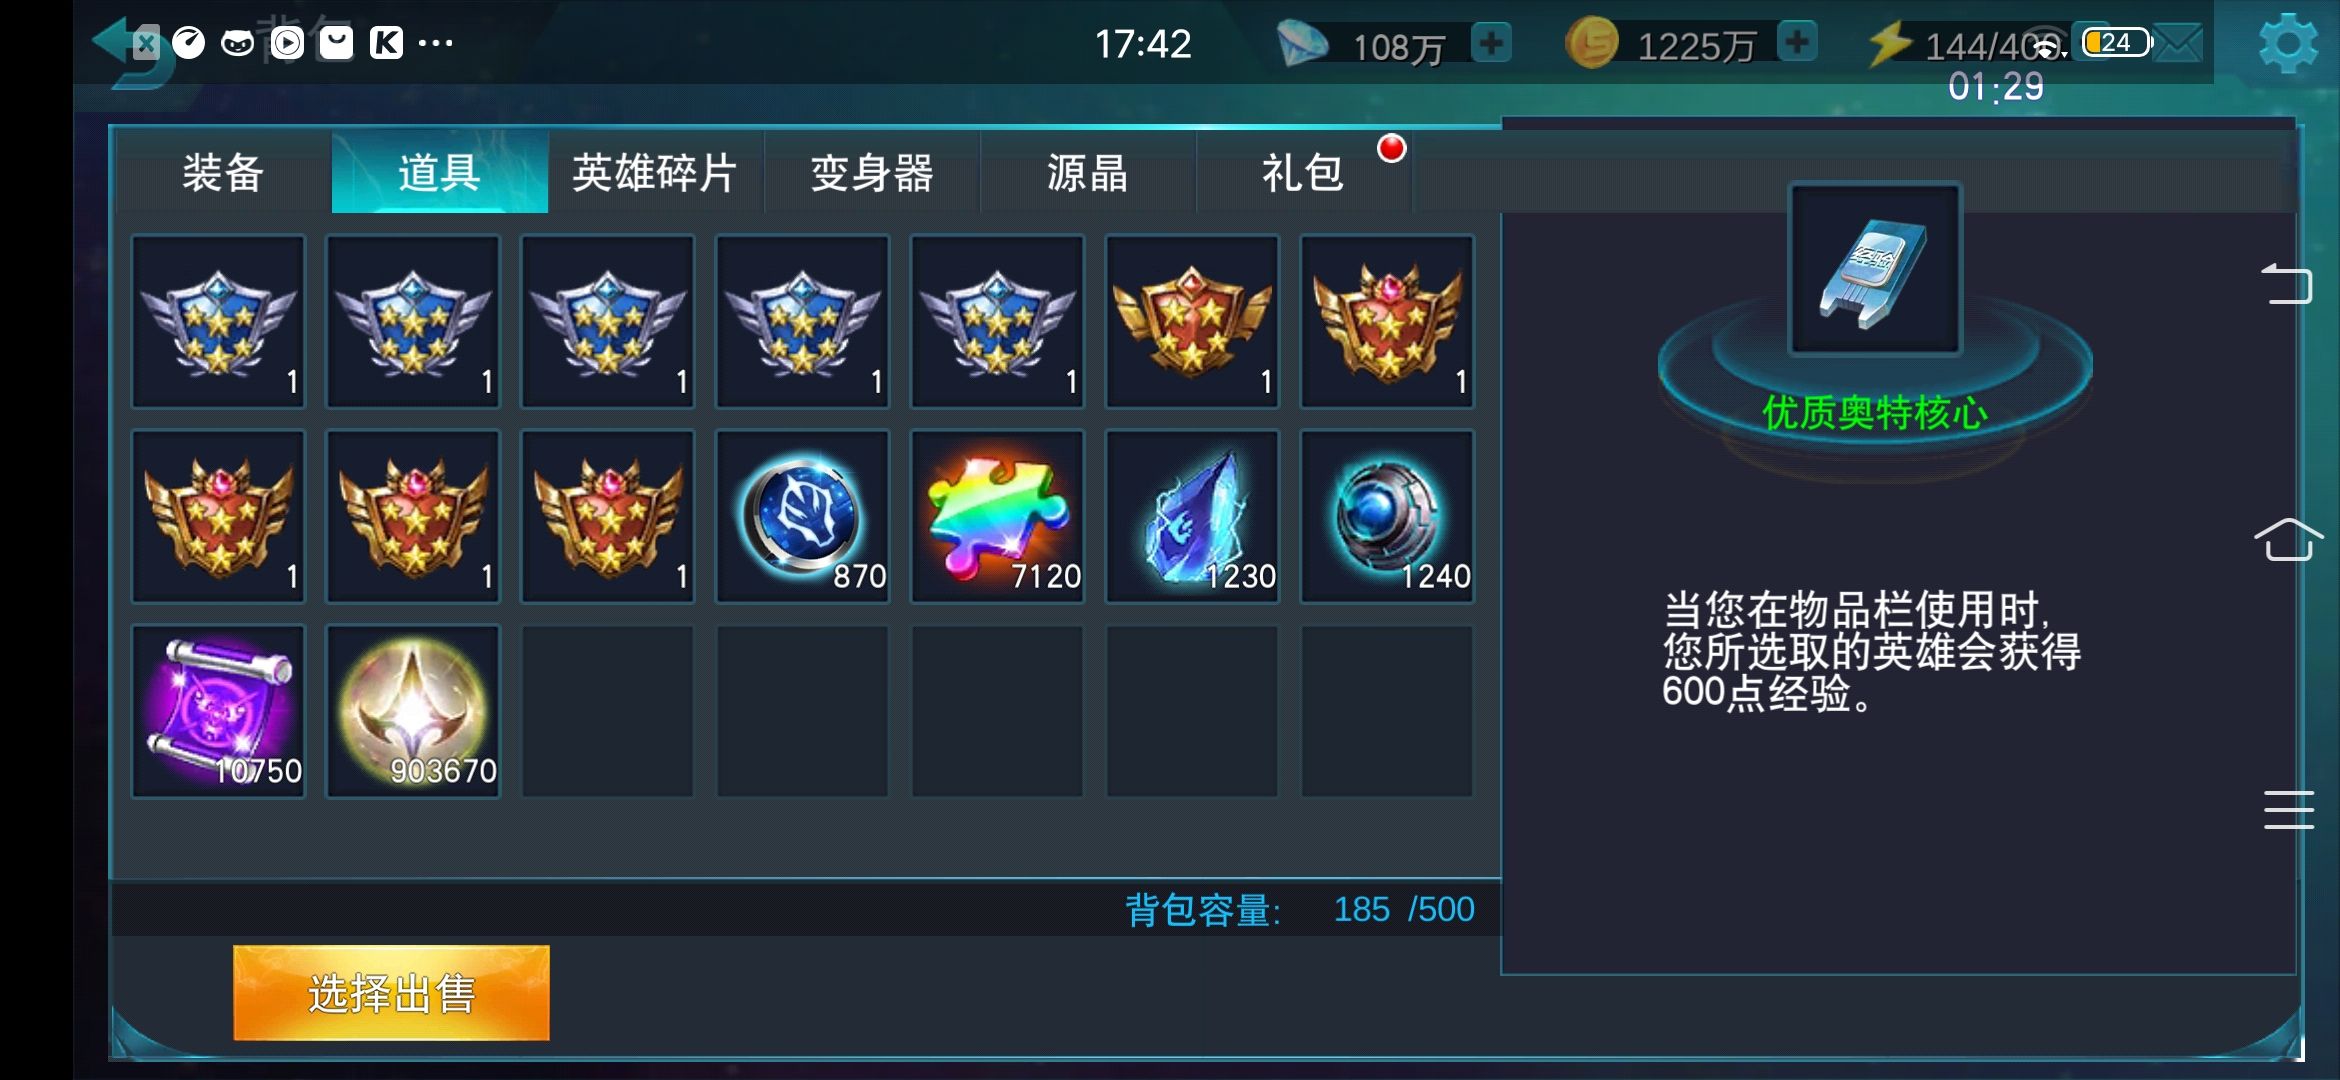Select the blue sphere item 1240

coord(1387,516)
